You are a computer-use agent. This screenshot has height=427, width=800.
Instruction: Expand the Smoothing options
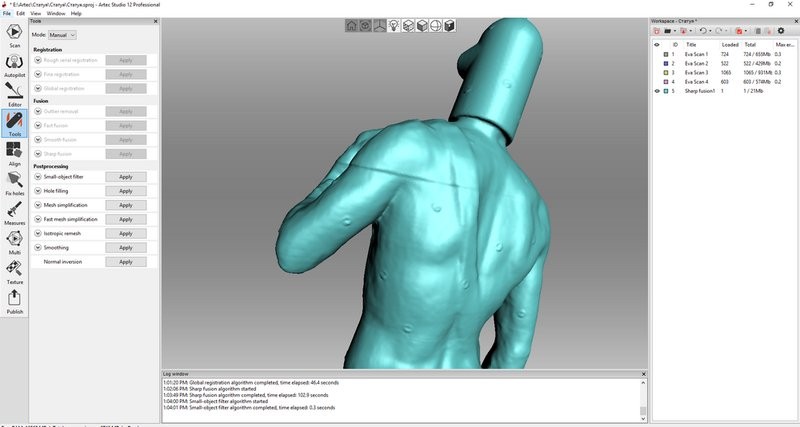[x=38, y=247]
